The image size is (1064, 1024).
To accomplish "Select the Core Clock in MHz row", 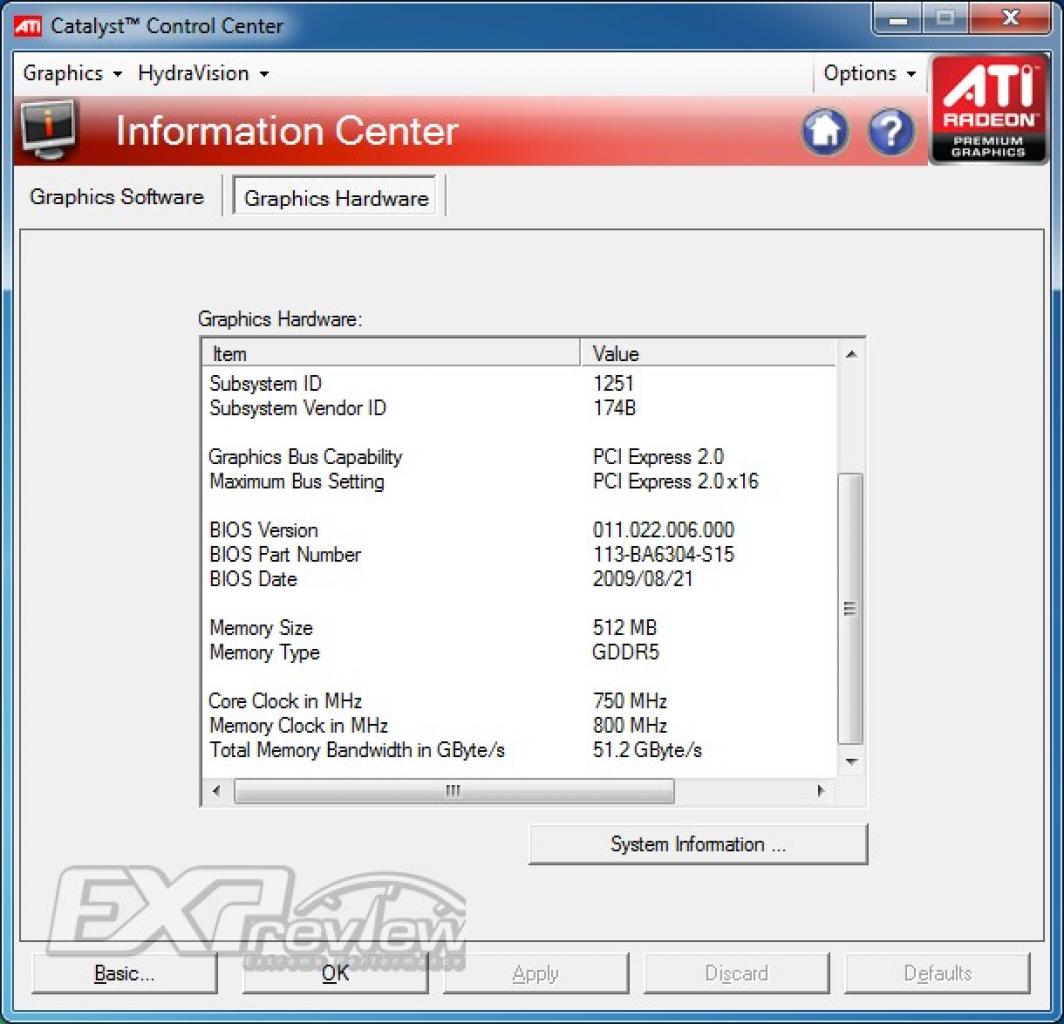I will [519, 701].
